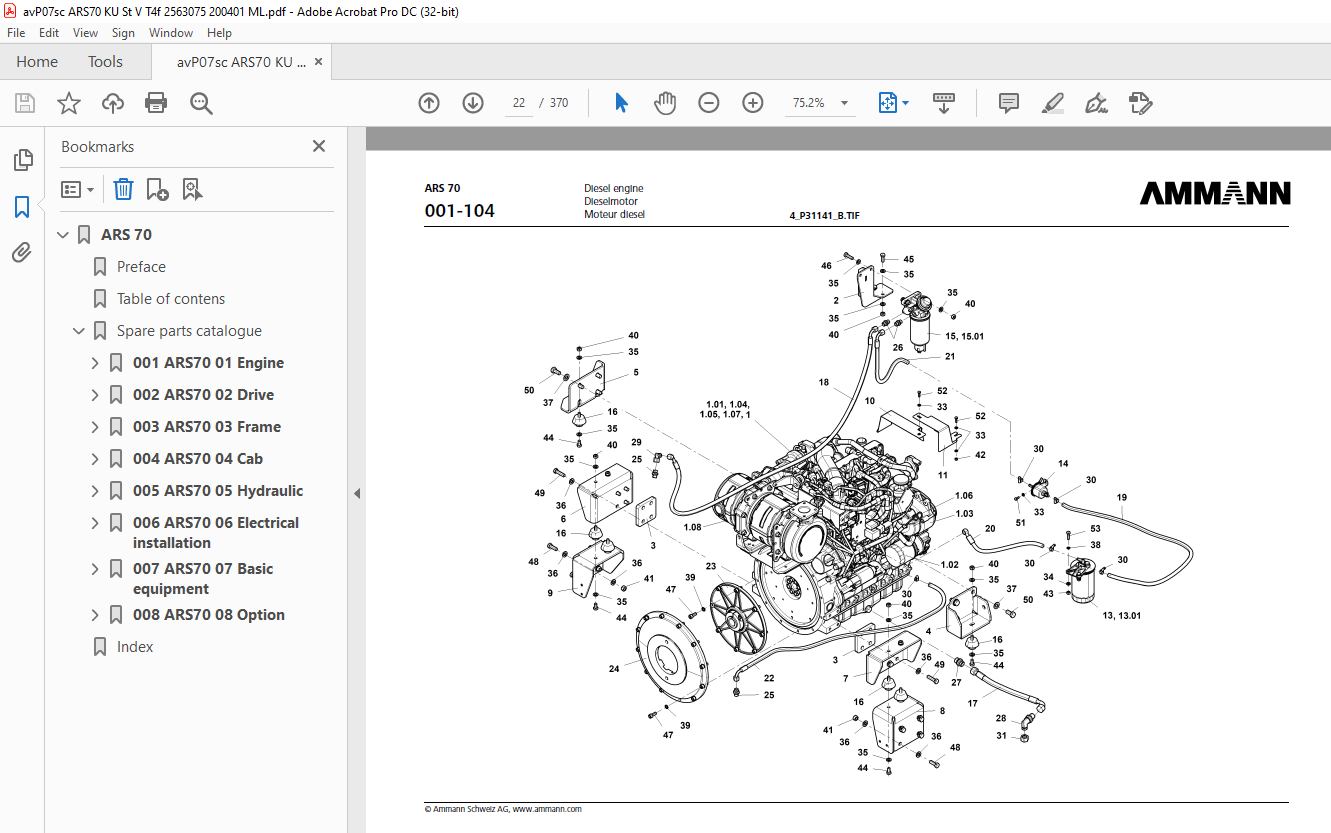Print the document with printer icon
1331x833 pixels.
(156, 103)
